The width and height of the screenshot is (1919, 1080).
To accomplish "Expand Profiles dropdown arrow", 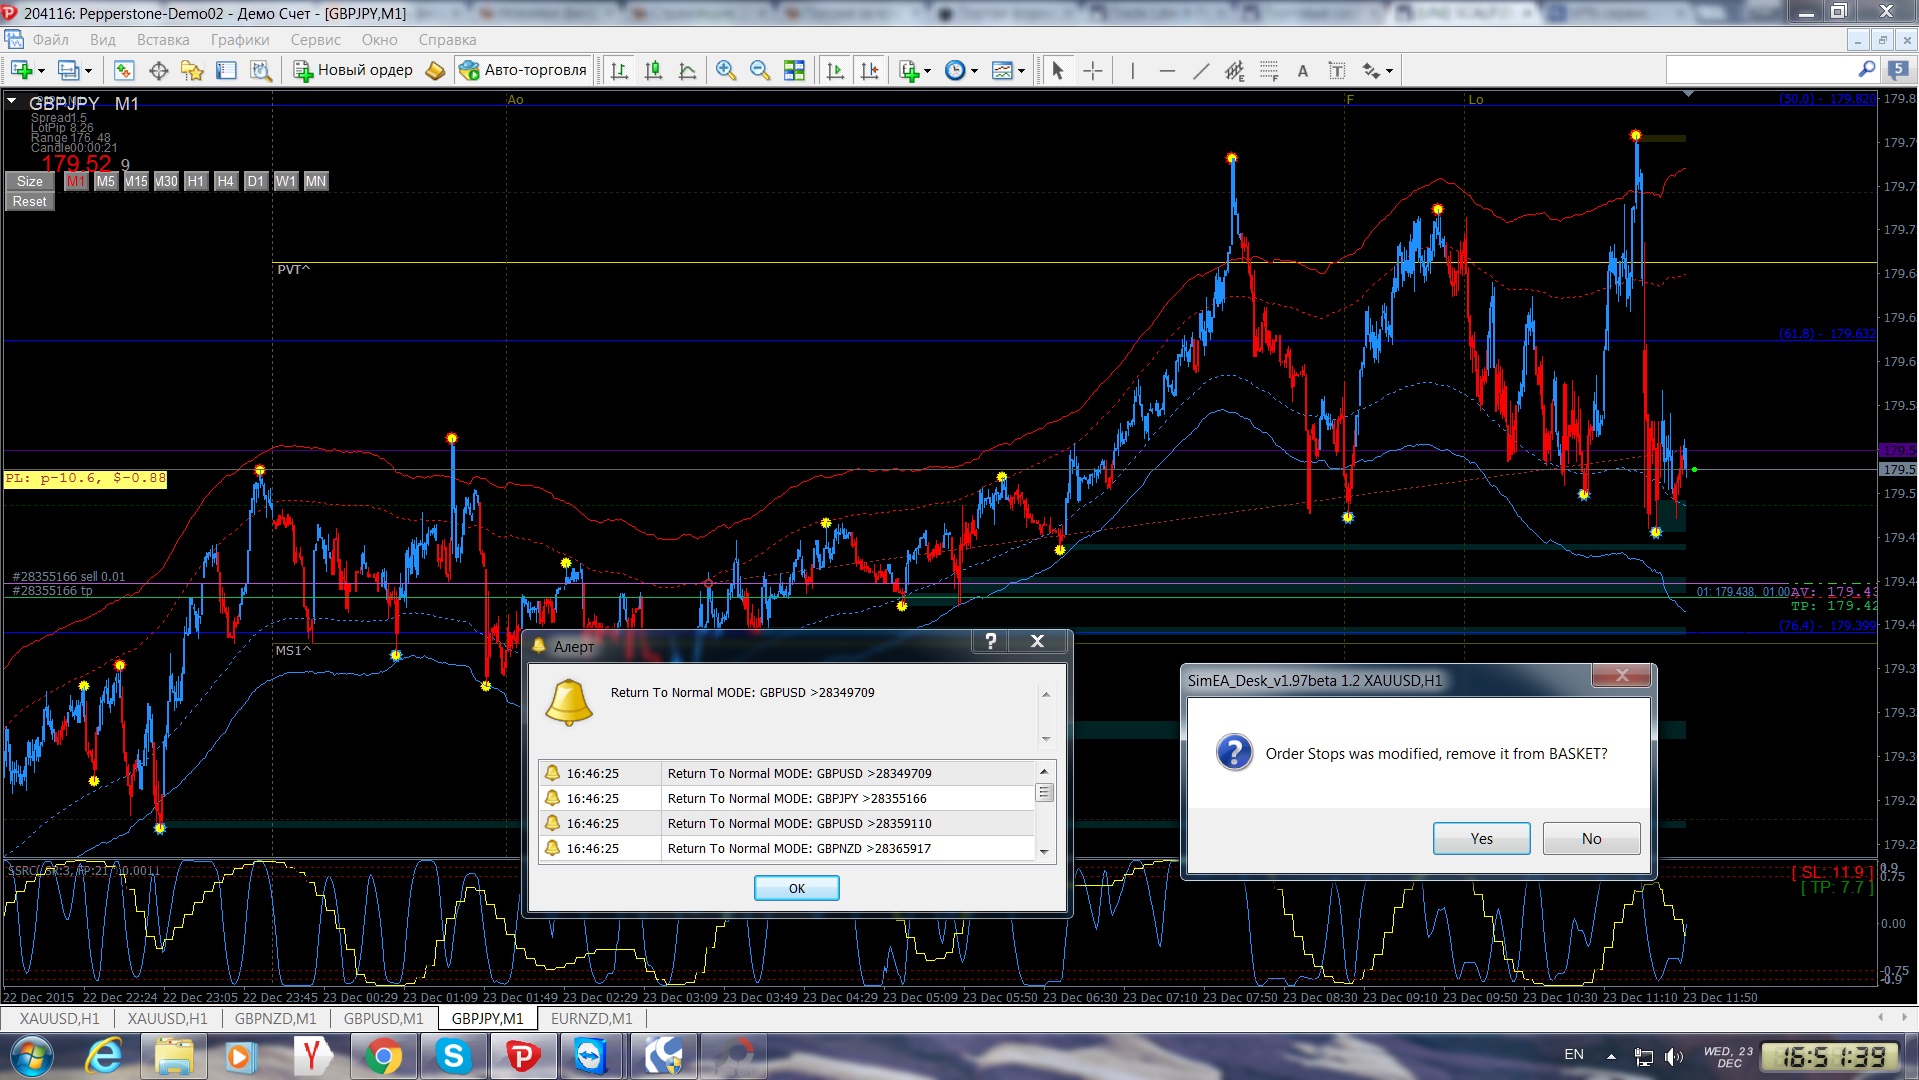I will 88,71.
